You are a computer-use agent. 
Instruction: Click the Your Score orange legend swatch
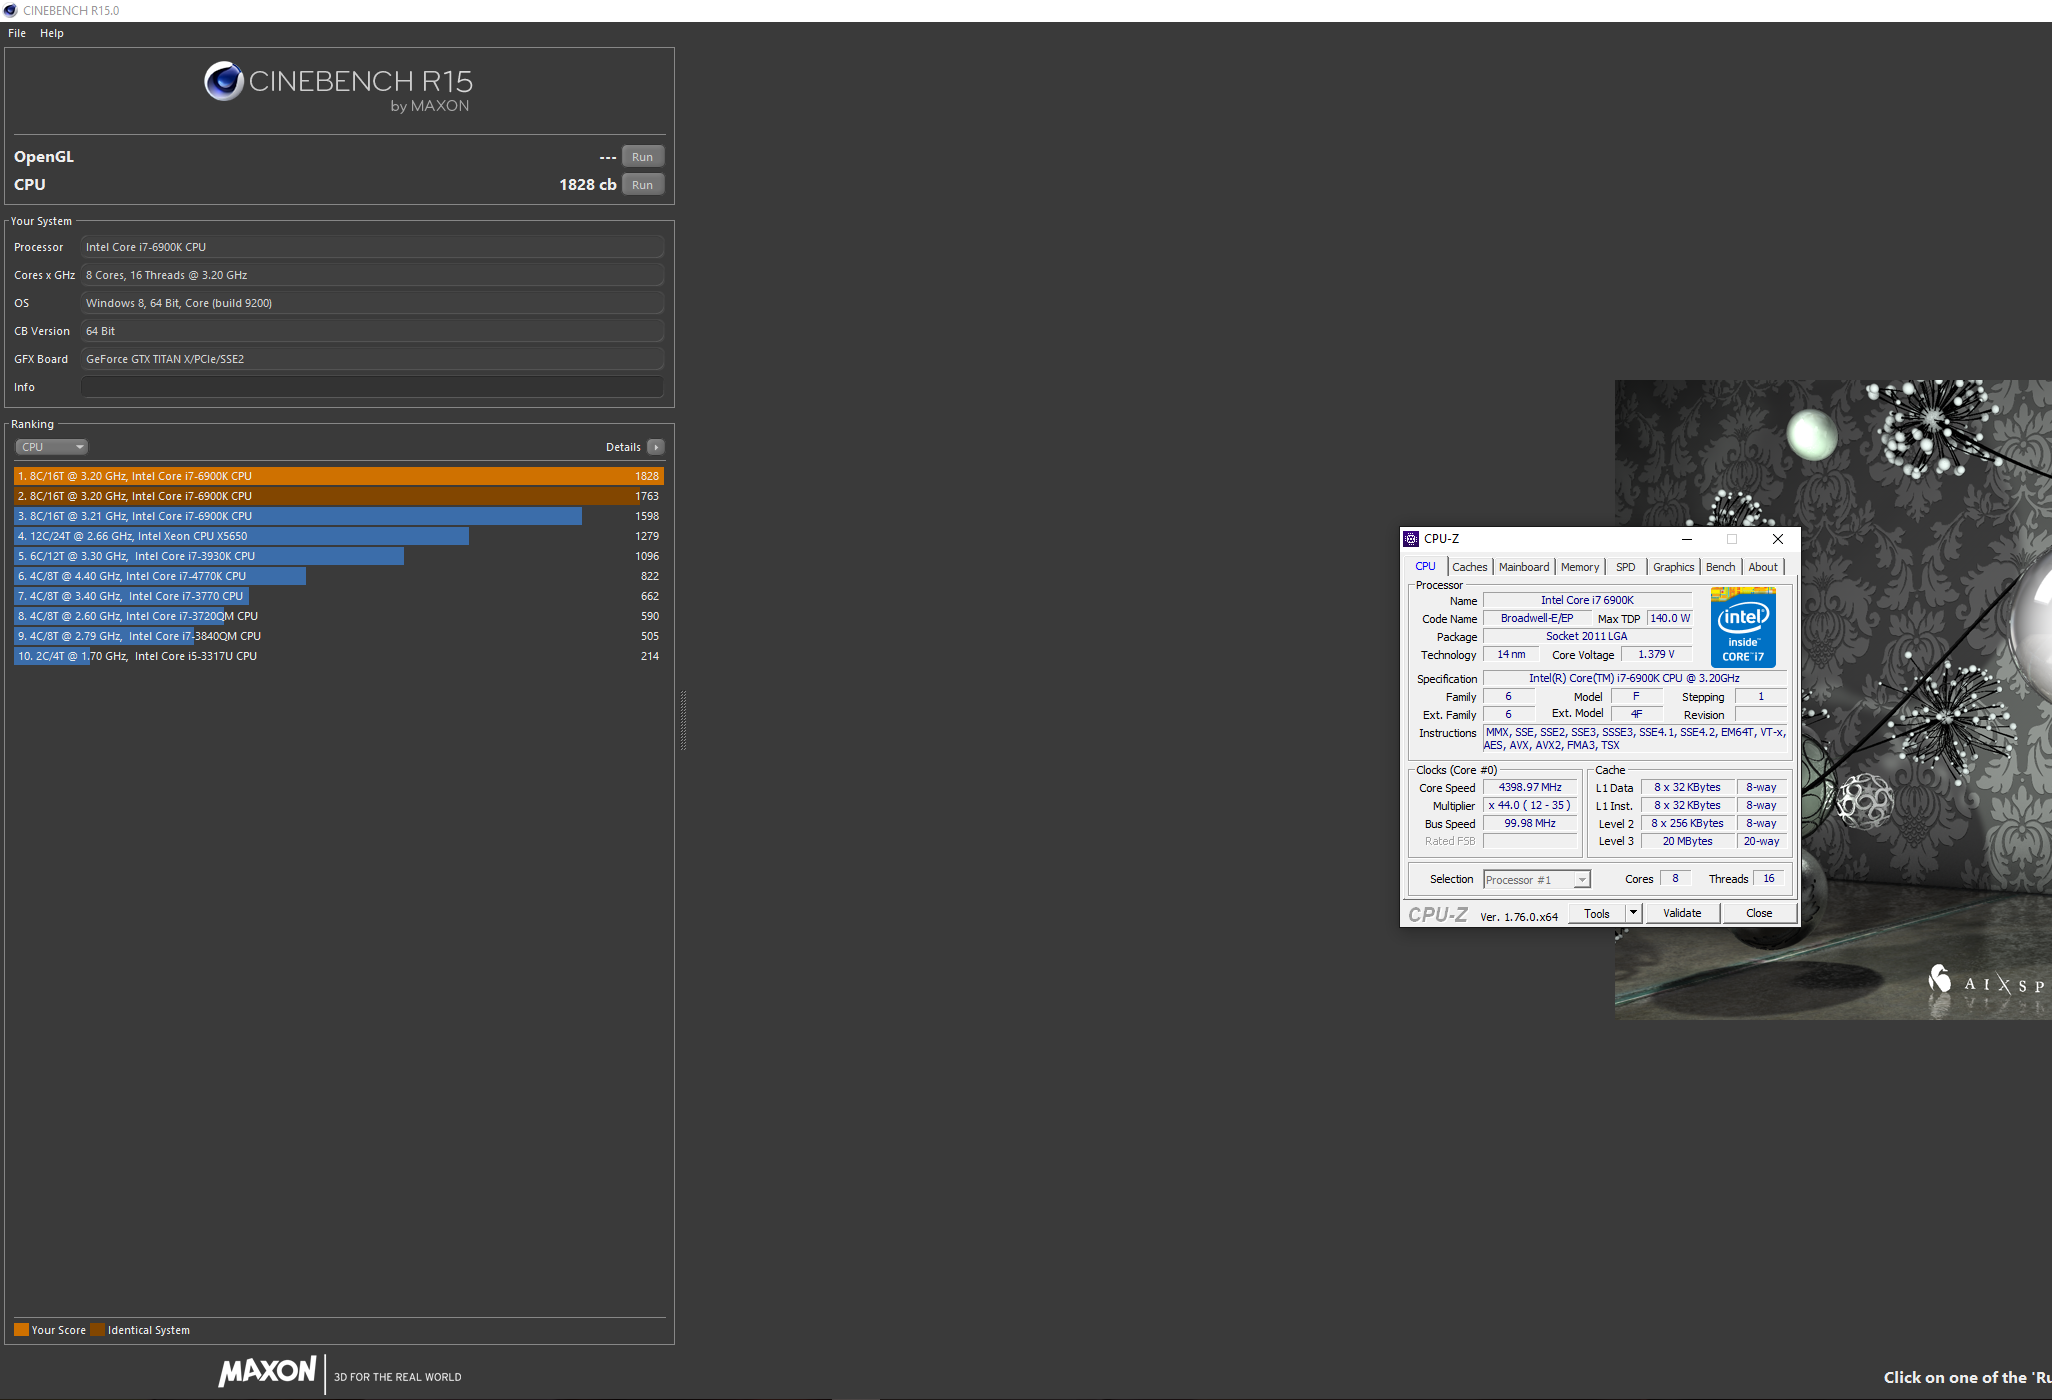pyautogui.click(x=21, y=1330)
